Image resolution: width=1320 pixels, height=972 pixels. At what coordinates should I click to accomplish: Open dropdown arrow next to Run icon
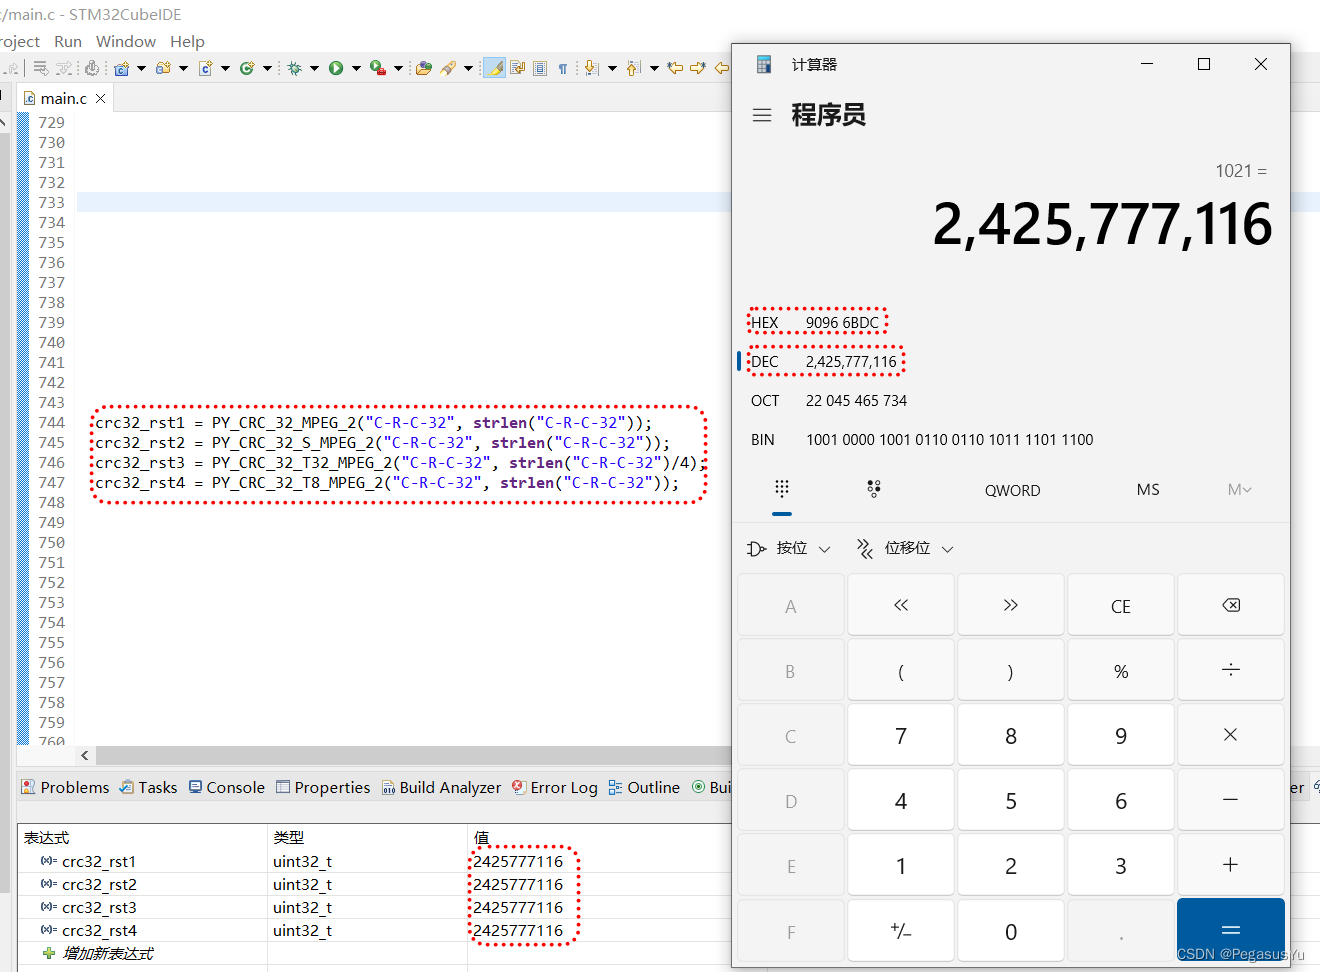(356, 68)
